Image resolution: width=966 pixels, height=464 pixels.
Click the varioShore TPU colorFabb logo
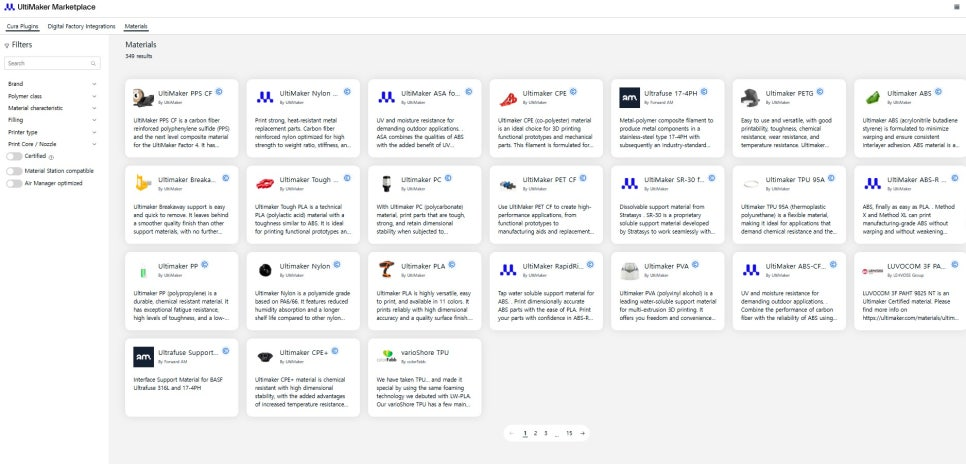pos(386,357)
